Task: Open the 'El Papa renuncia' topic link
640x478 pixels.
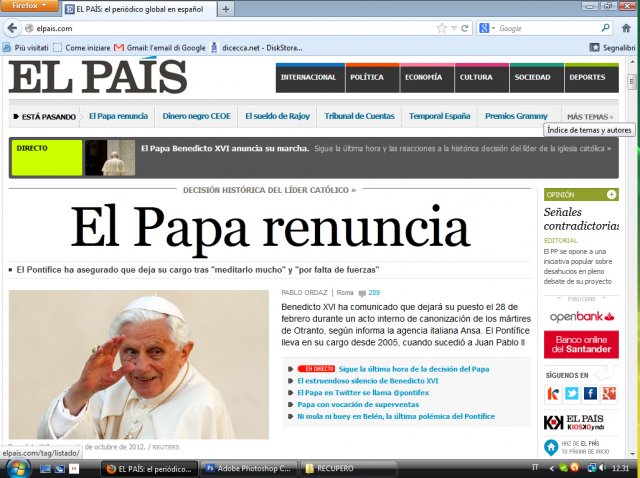Action: coord(118,116)
